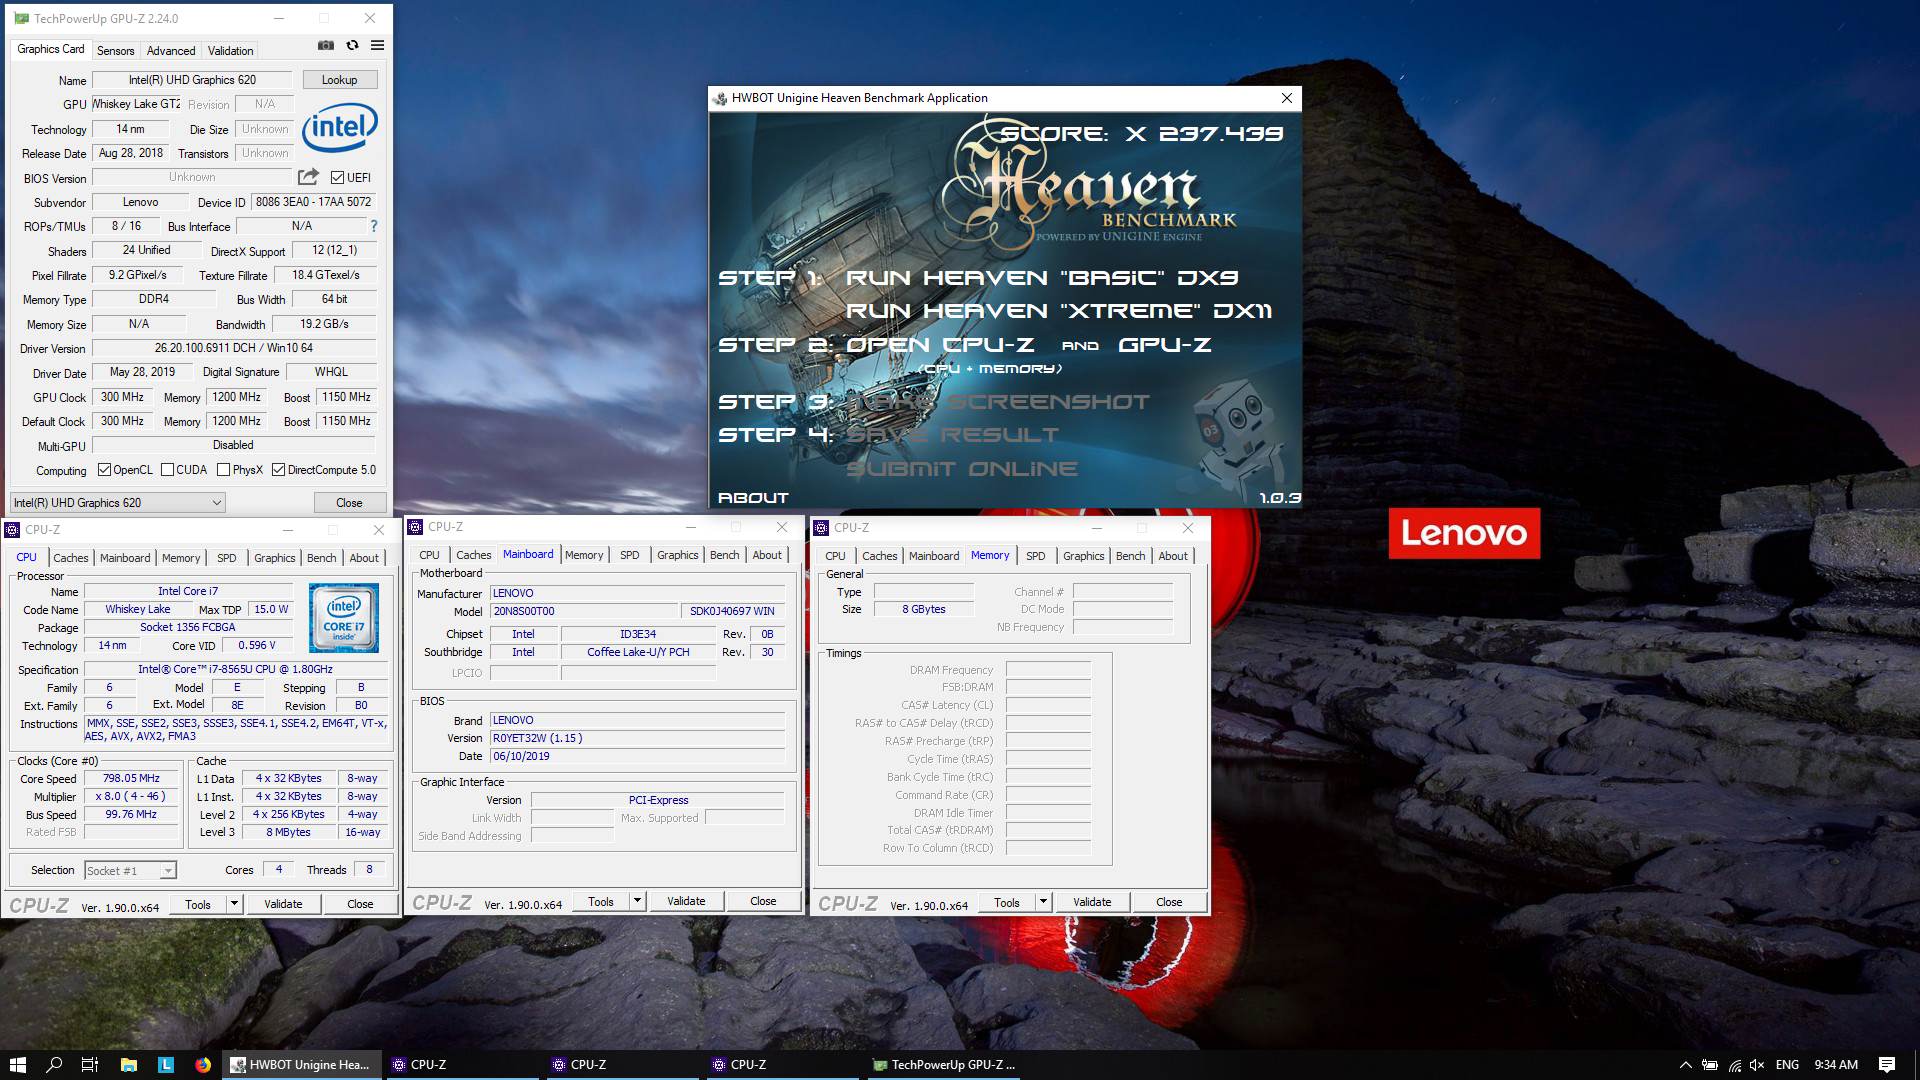Open File Explorer from the taskbar
The image size is (1920, 1080).
click(x=128, y=1065)
